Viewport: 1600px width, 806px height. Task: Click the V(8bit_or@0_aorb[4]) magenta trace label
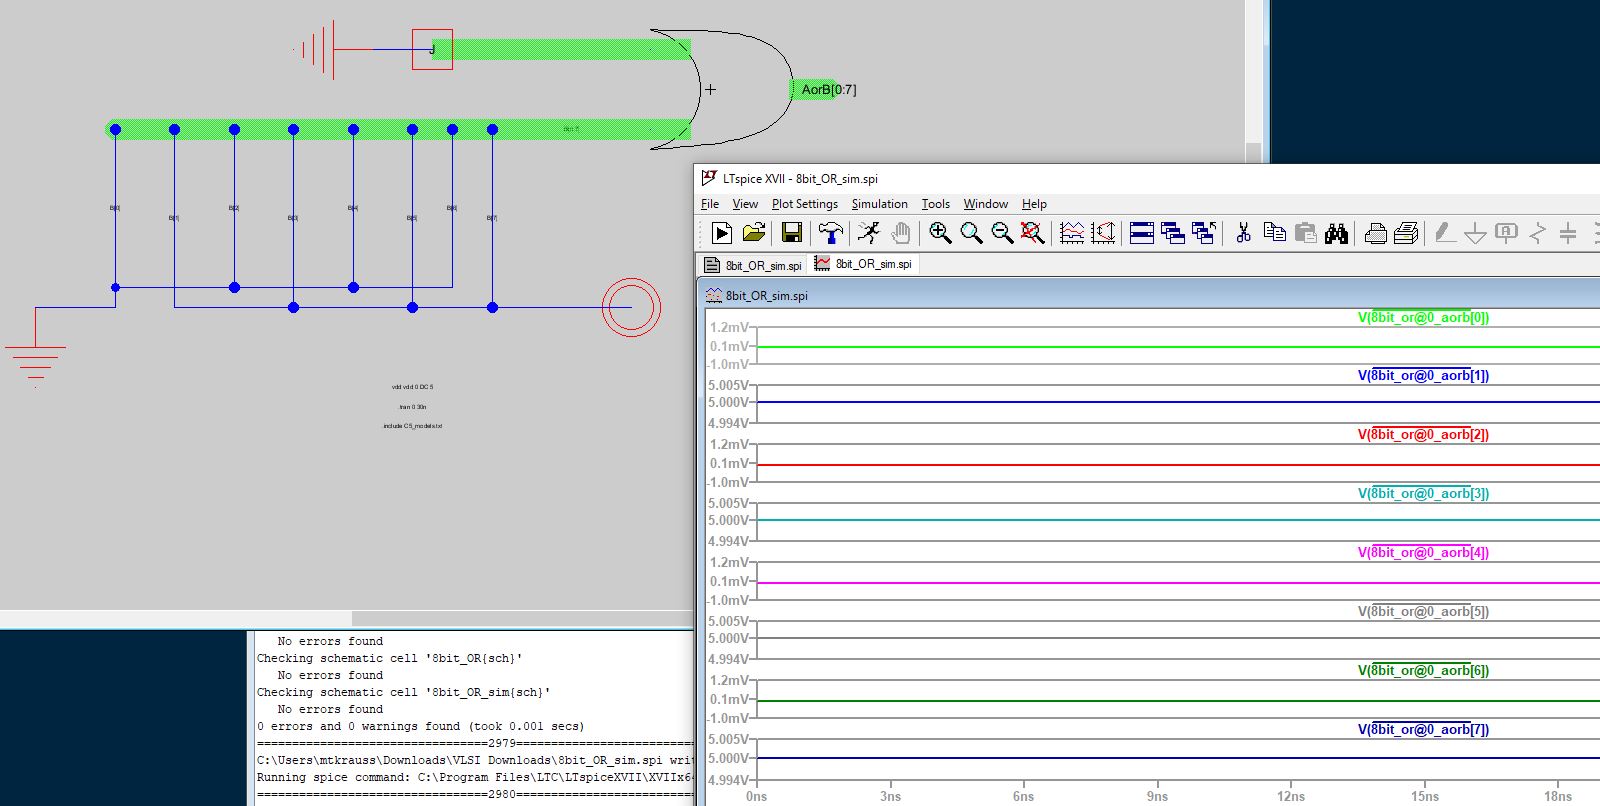pos(1423,553)
